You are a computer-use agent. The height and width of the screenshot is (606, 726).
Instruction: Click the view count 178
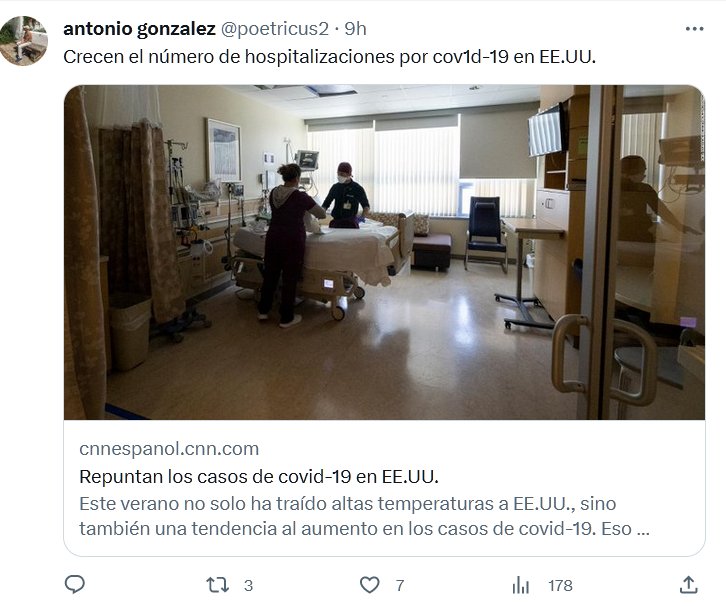(x=560, y=586)
